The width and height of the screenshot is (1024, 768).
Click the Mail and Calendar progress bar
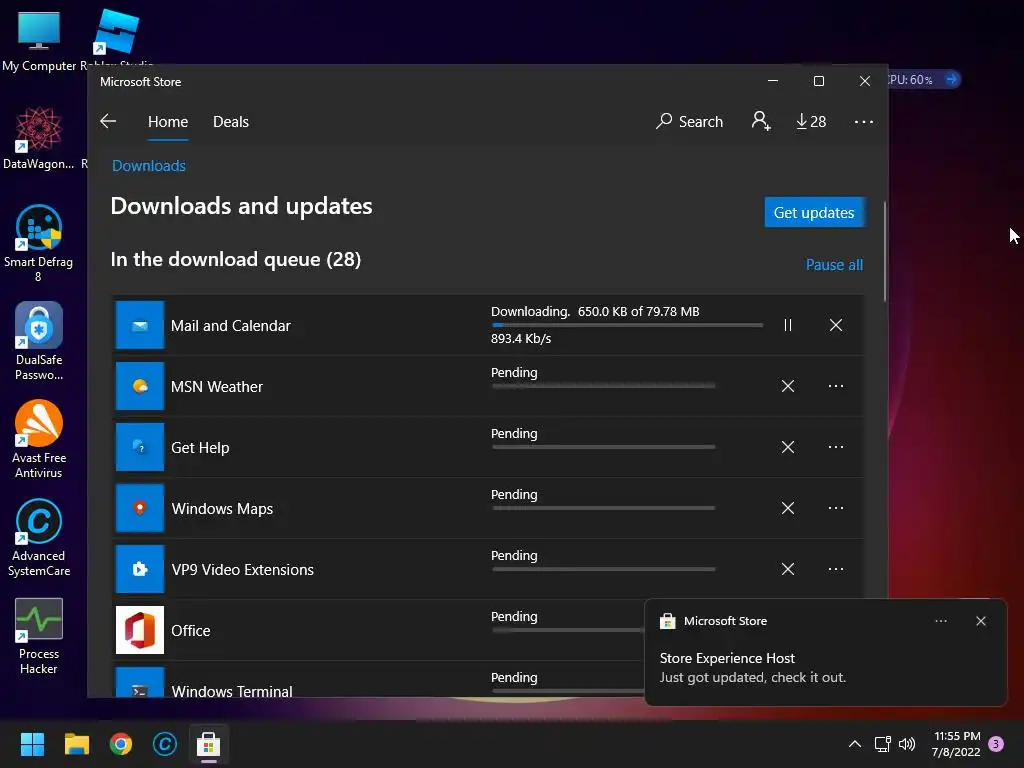pyautogui.click(x=627, y=325)
